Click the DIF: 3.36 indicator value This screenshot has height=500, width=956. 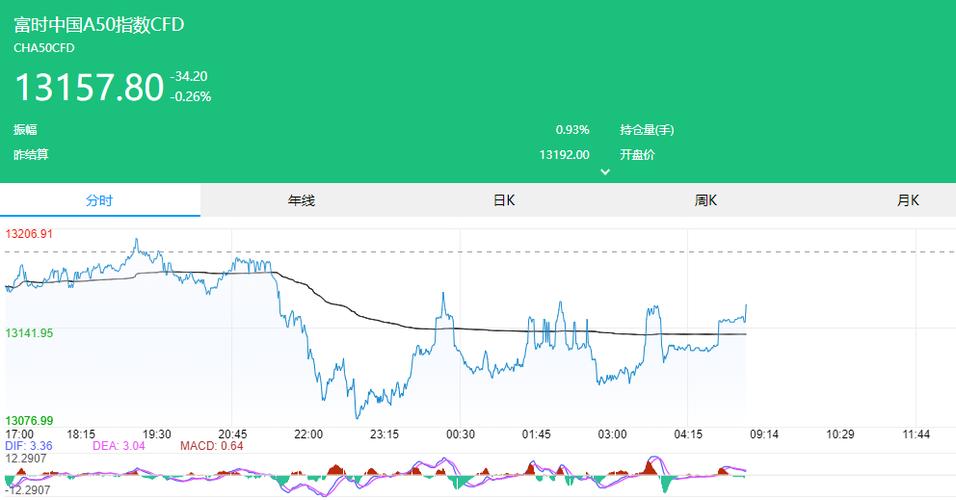[x=29, y=446]
